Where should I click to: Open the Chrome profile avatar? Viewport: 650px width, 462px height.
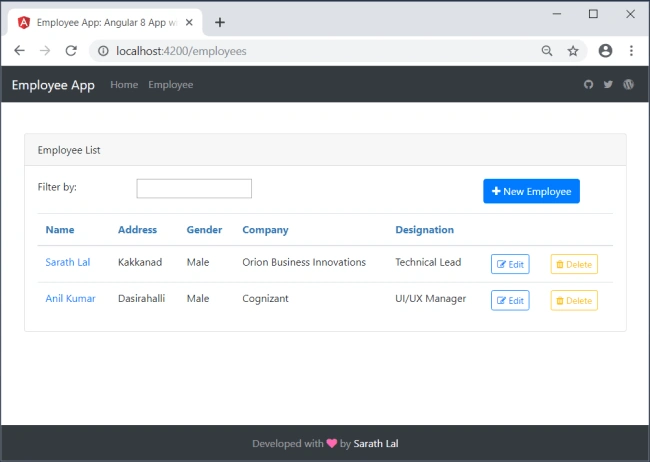coord(605,51)
